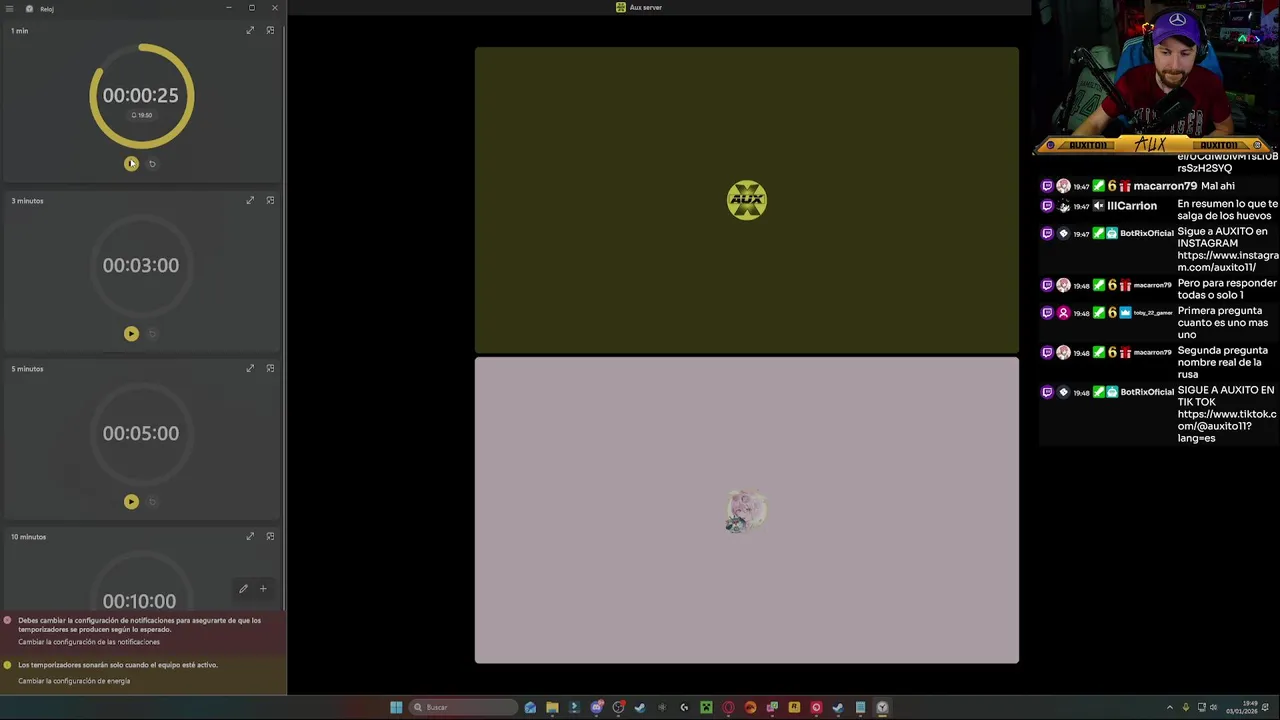Click the '5 minutos' timer title
1280x720 pixels.
point(27,369)
